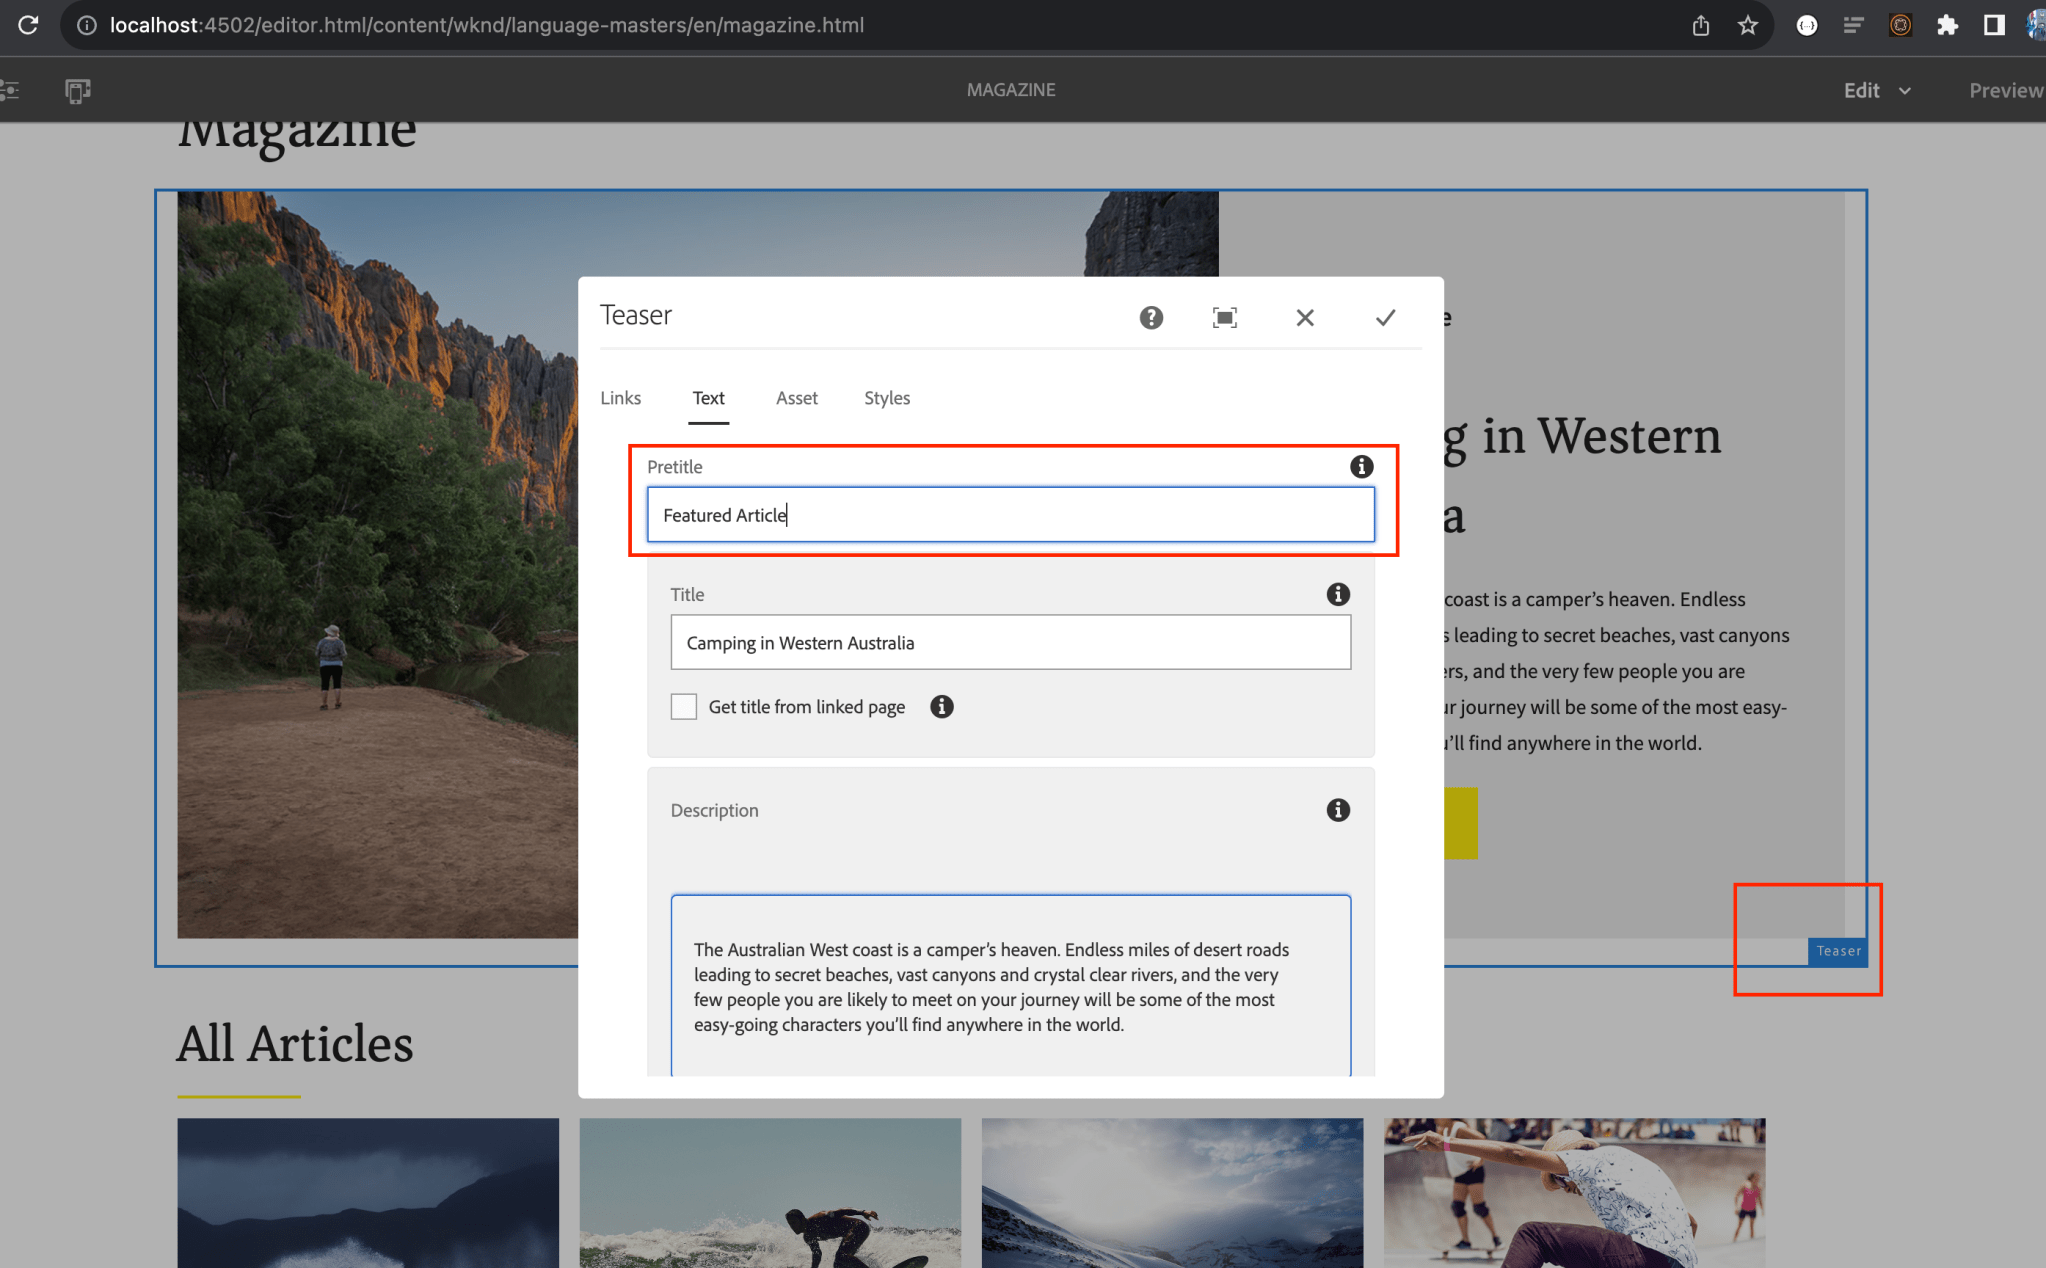This screenshot has height=1268, width=2046.
Task: Click the help question mark in Teaser dialog
Action: pyautogui.click(x=1150, y=317)
